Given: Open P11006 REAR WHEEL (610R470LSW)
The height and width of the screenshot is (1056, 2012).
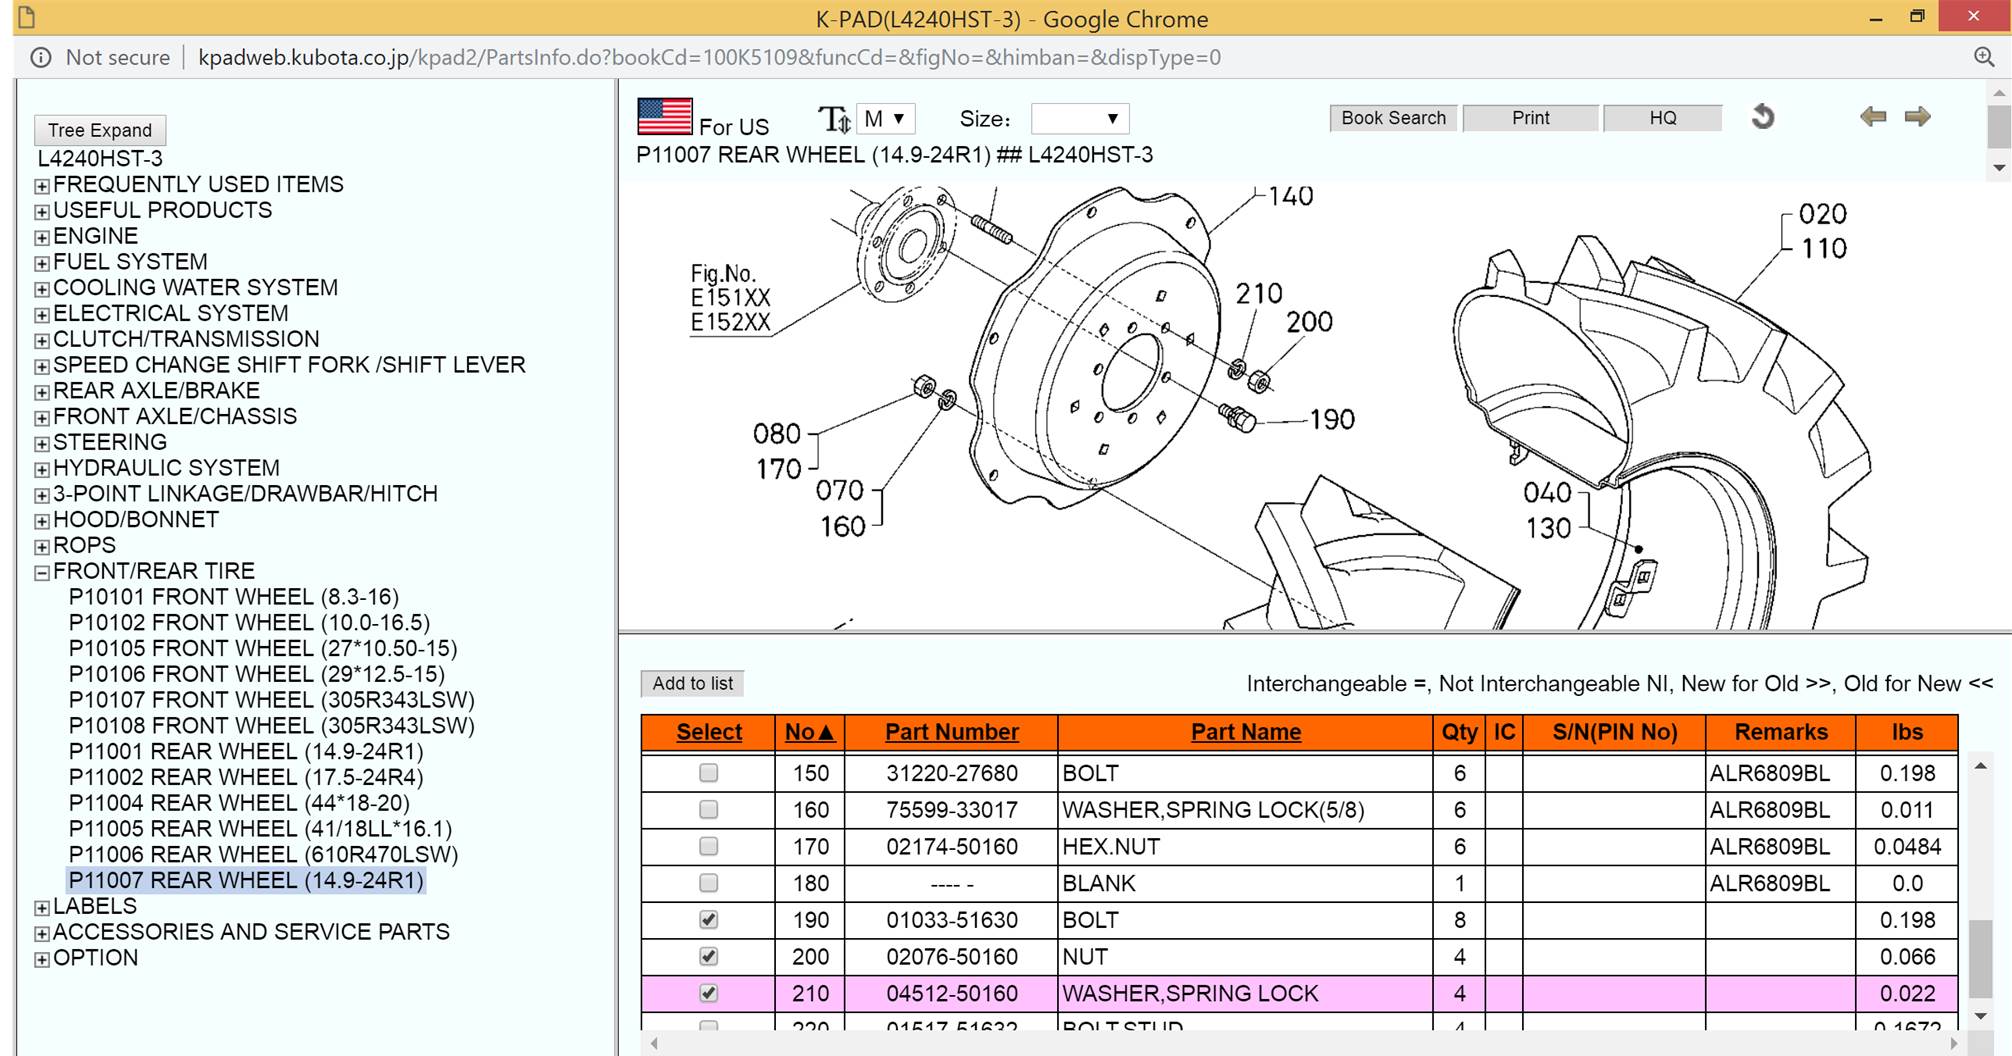Looking at the screenshot, I should tap(263, 855).
